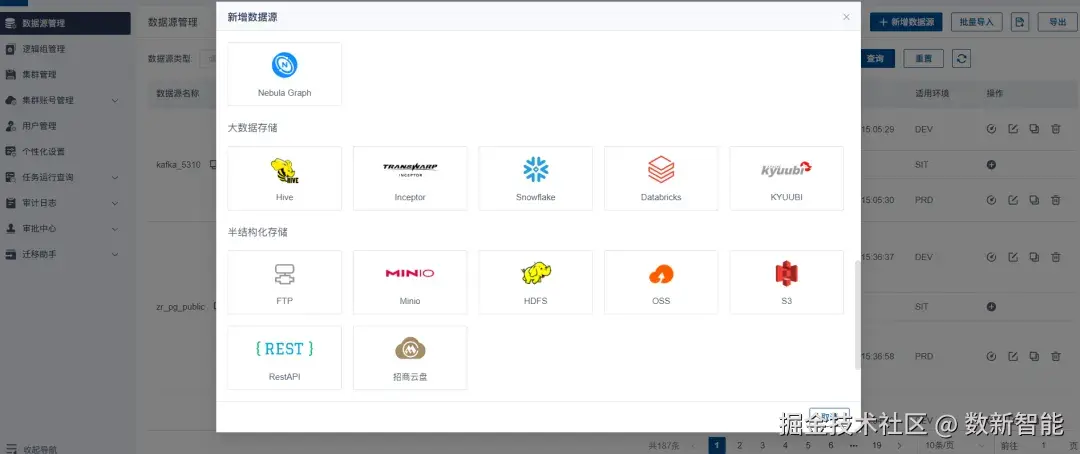The height and width of the screenshot is (454, 1080).
Task: Click the 批量导入 button
Action: pos(976,22)
